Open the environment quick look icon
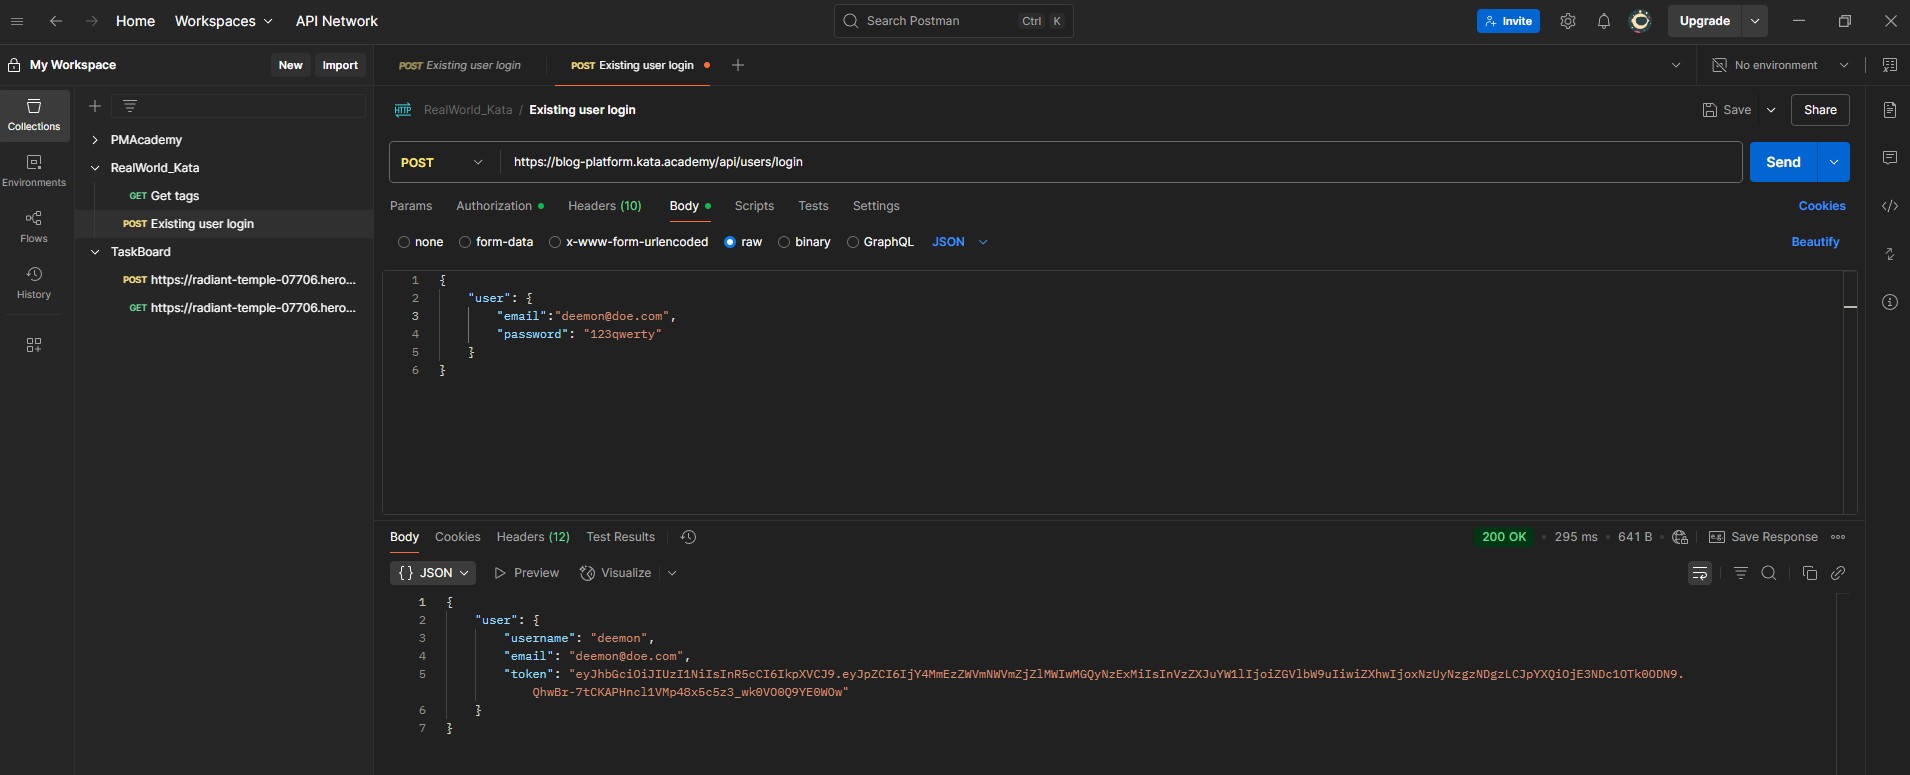This screenshot has height=775, width=1910. click(1890, 65)
